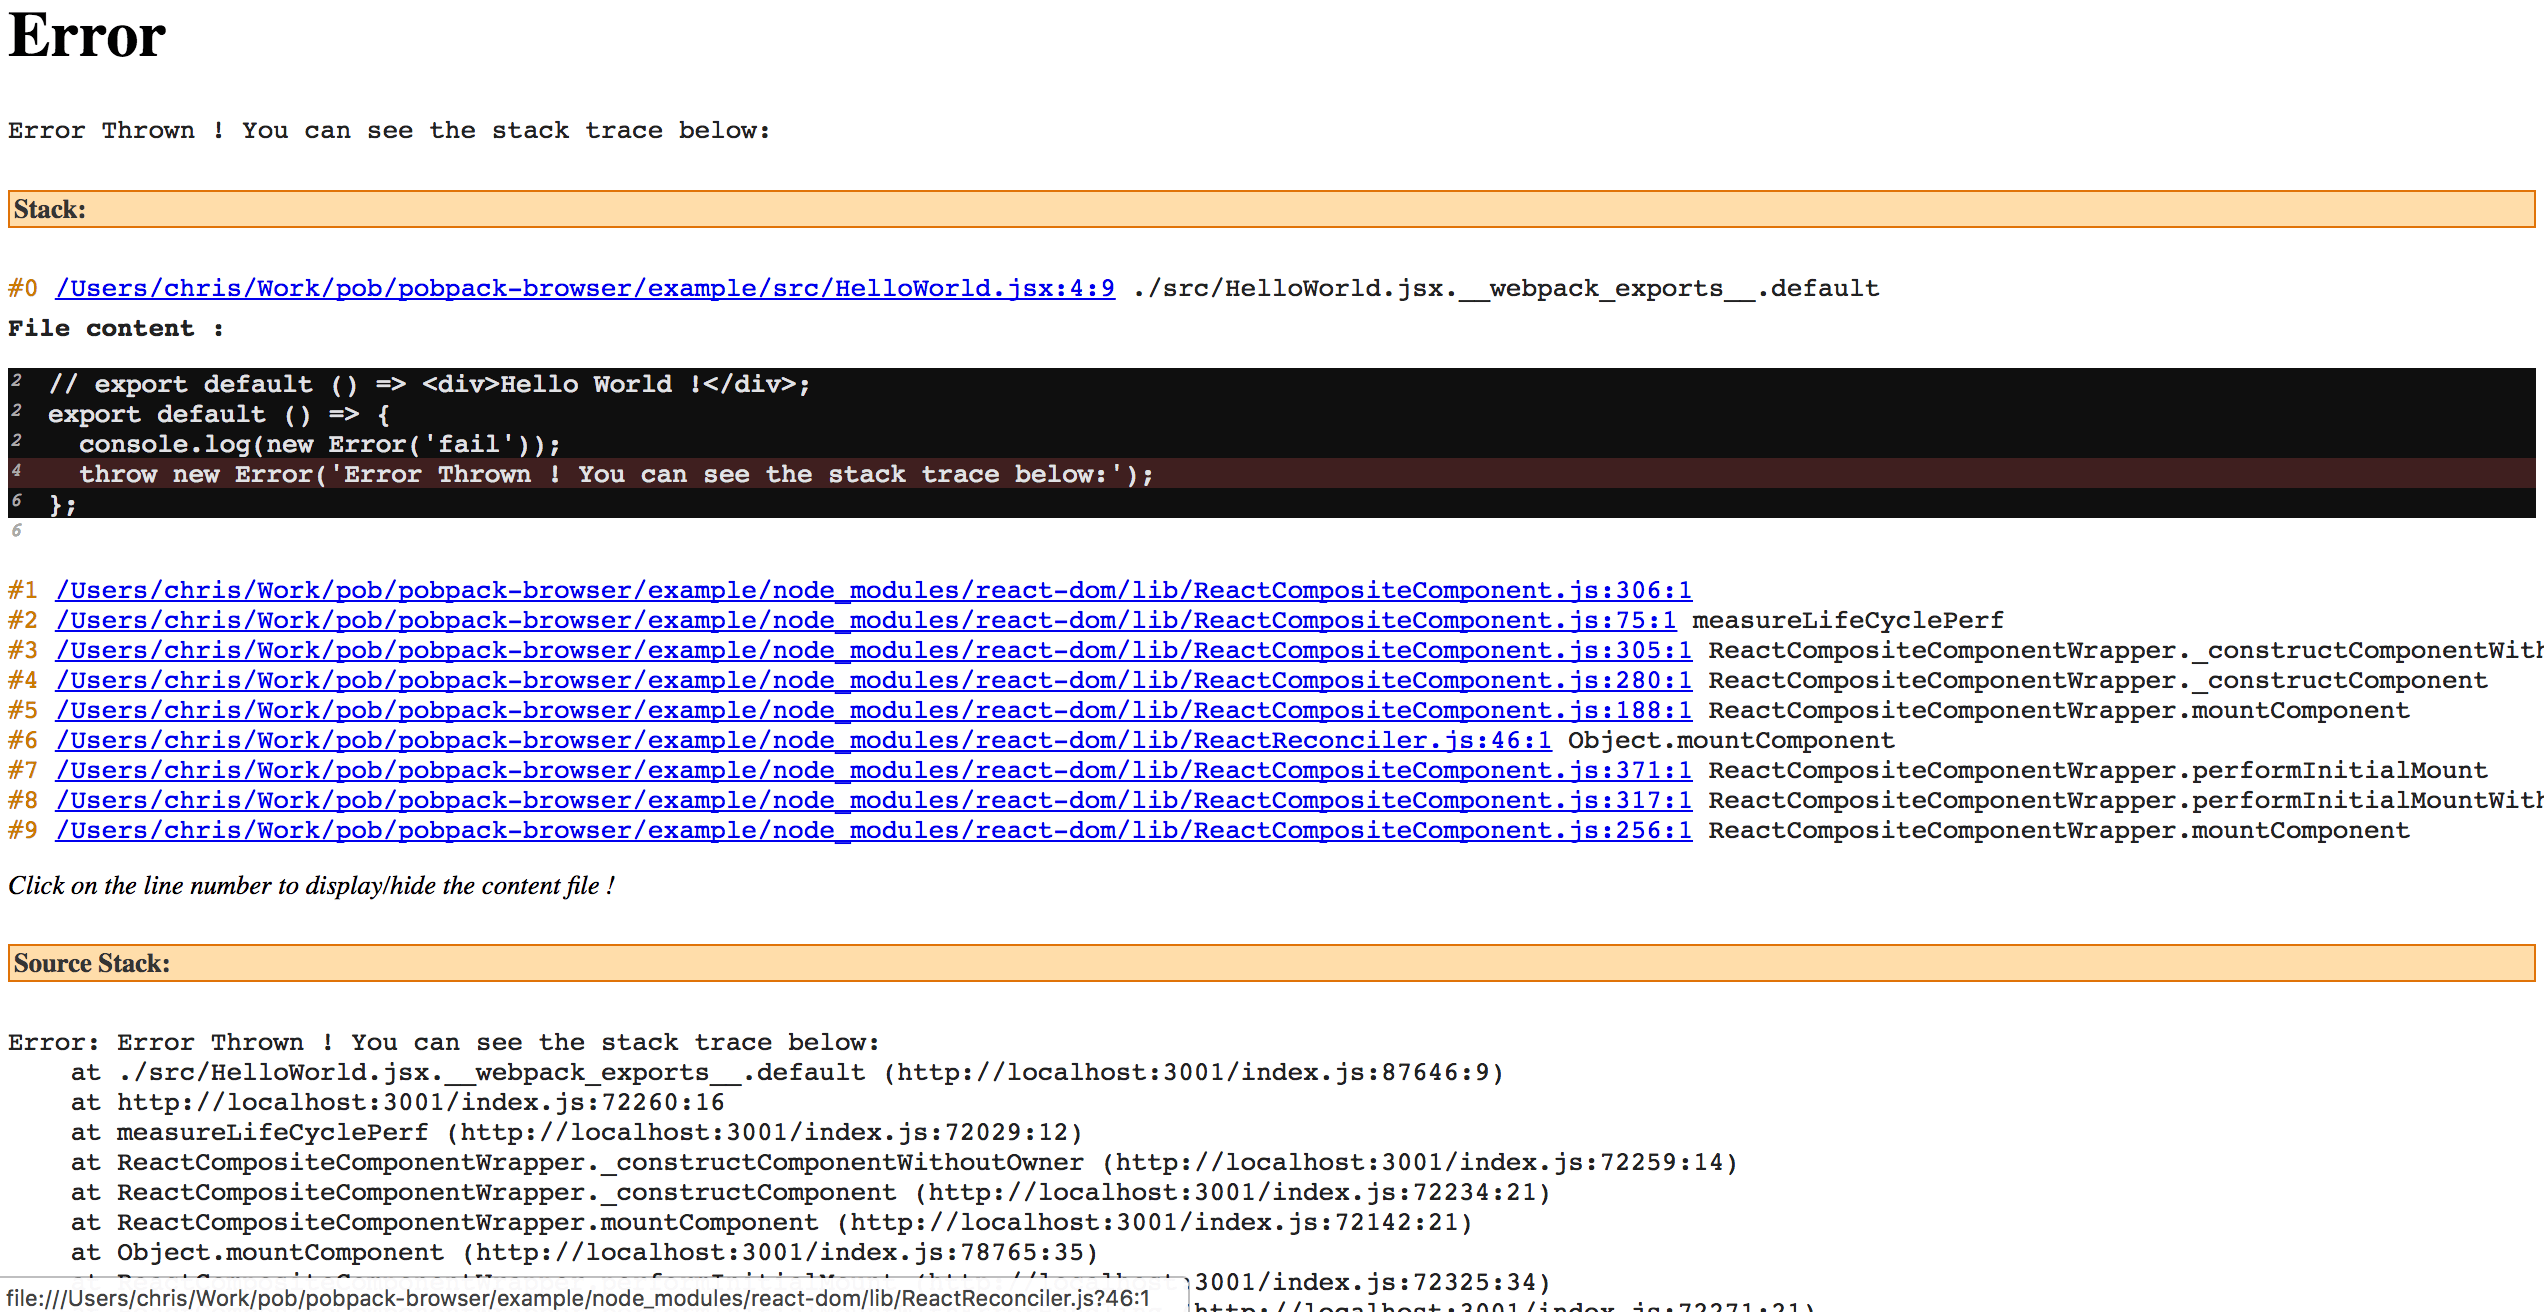This screenshot has height=1312, width=2544.
Task: Toggle line number 6 in the code snippet
Action: click(x=18, y=498)
